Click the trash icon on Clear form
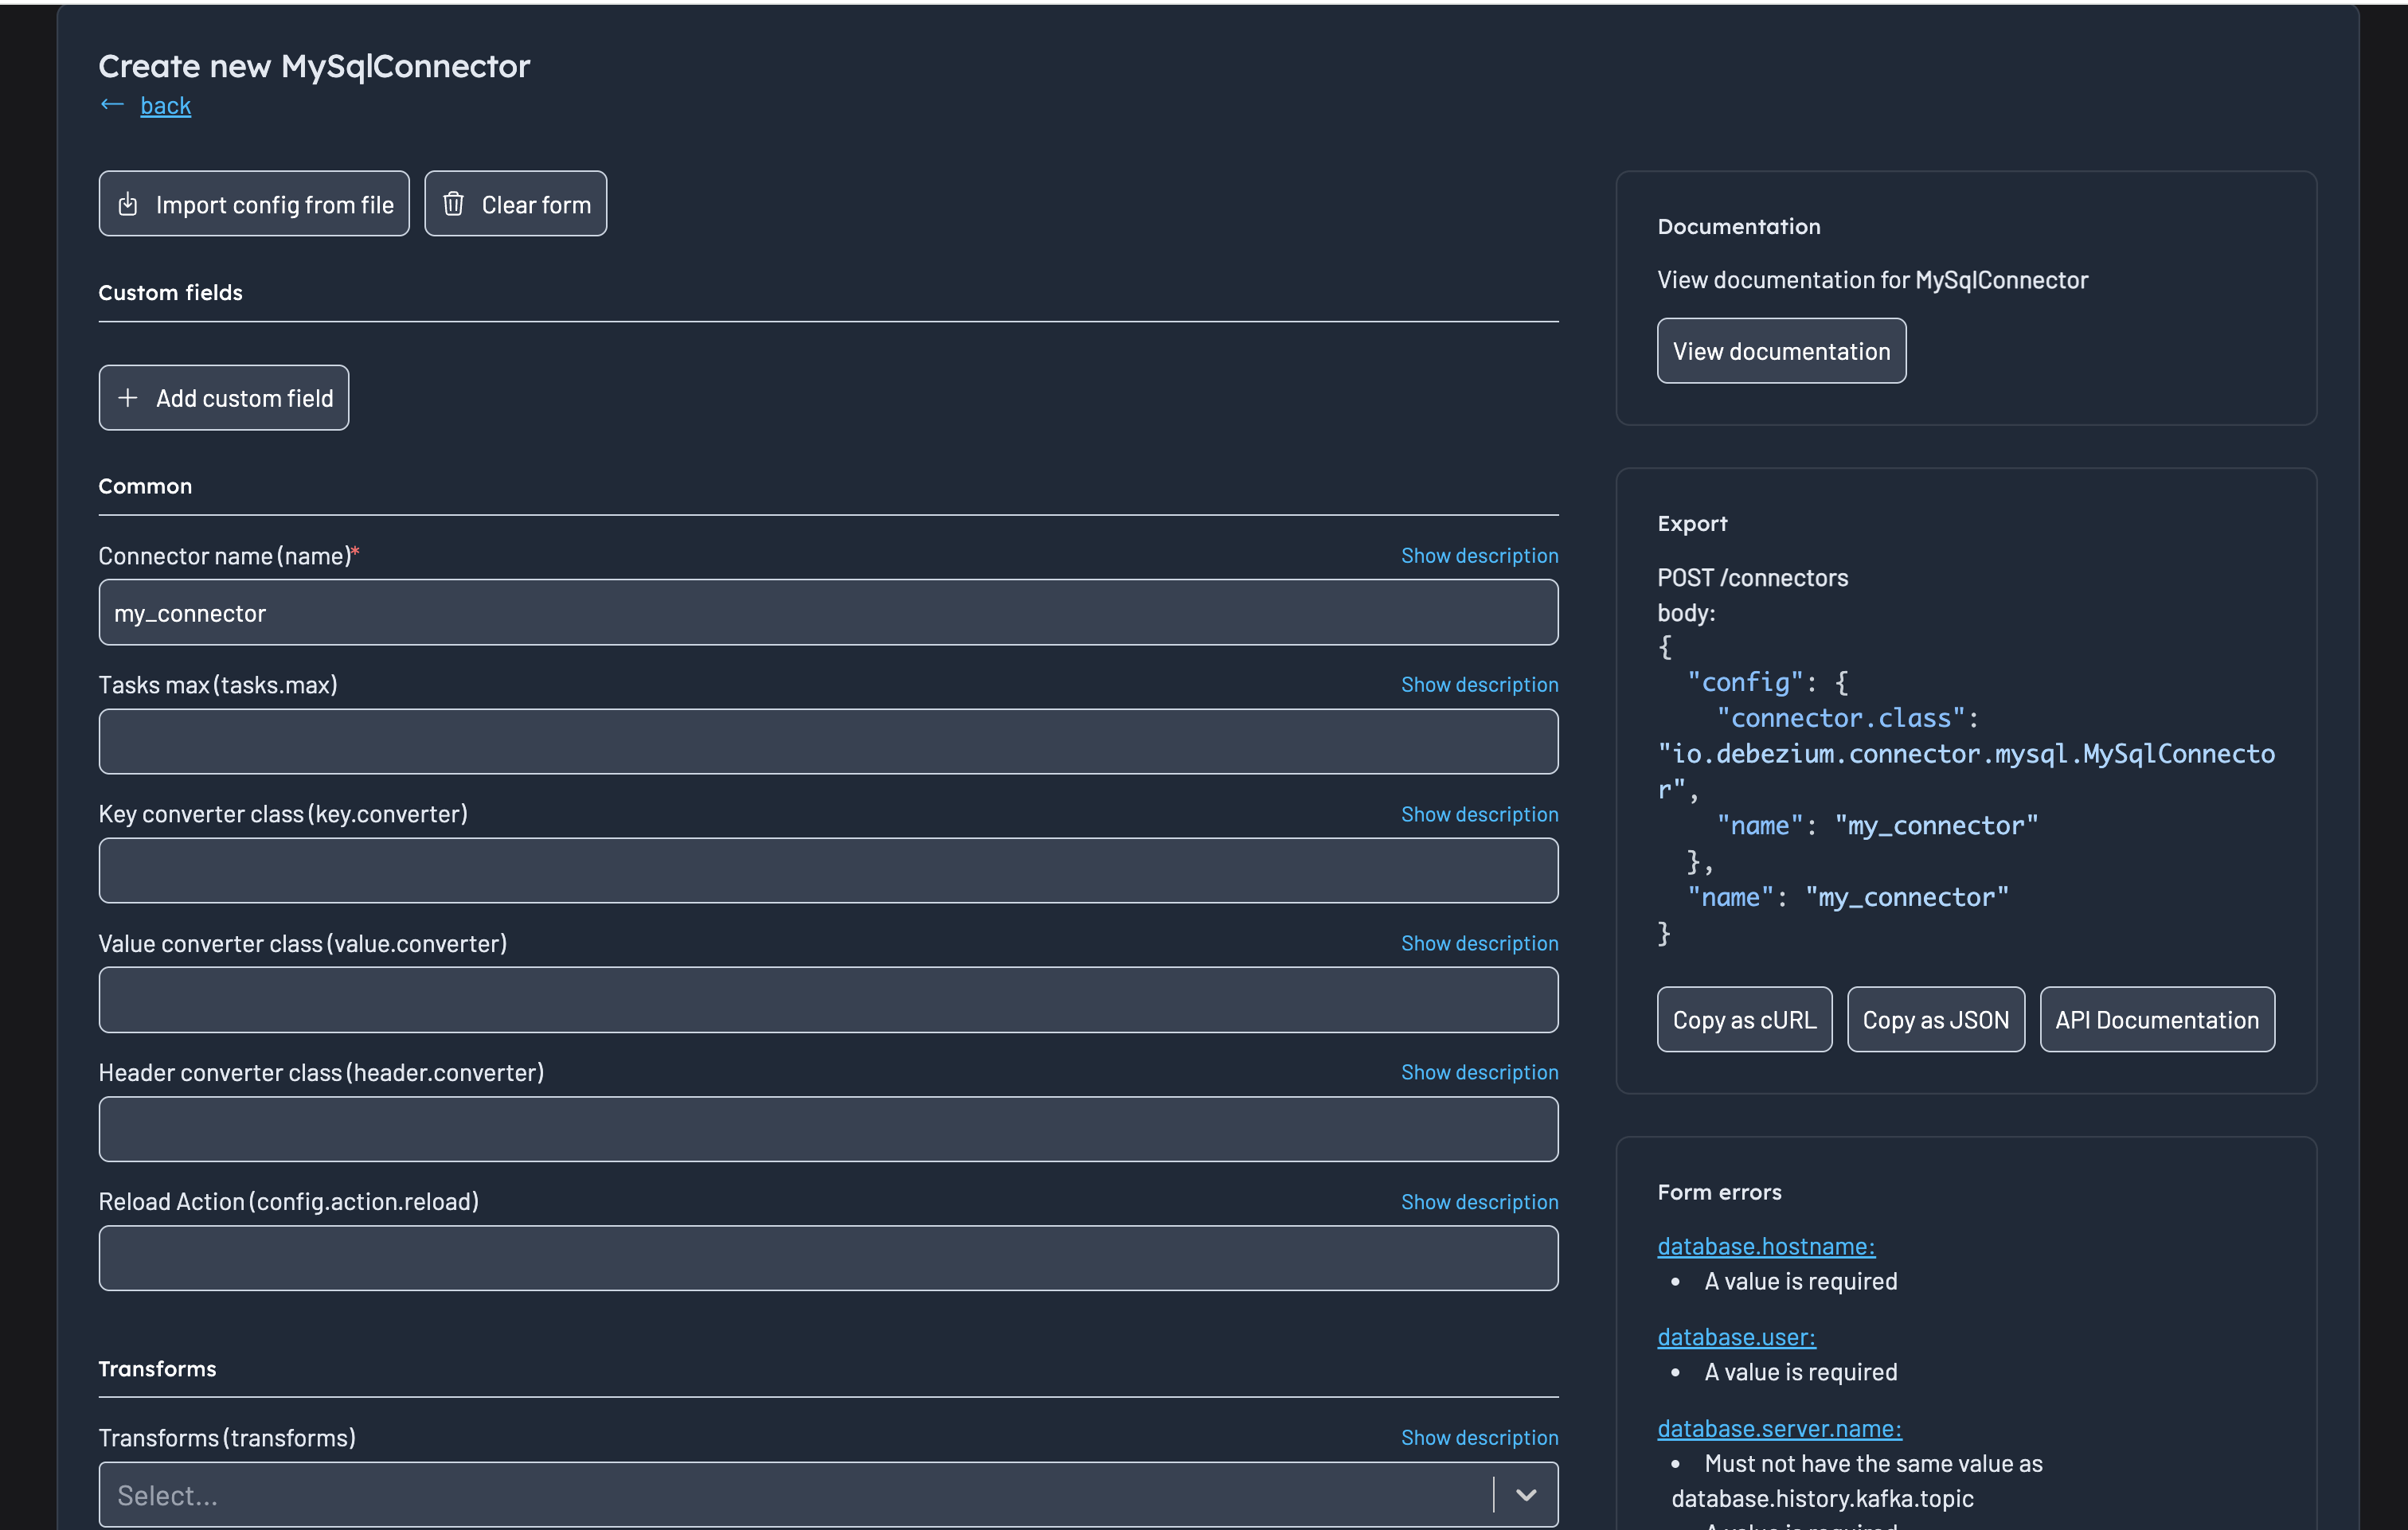2408x1530 pixels. click(454, 203)
